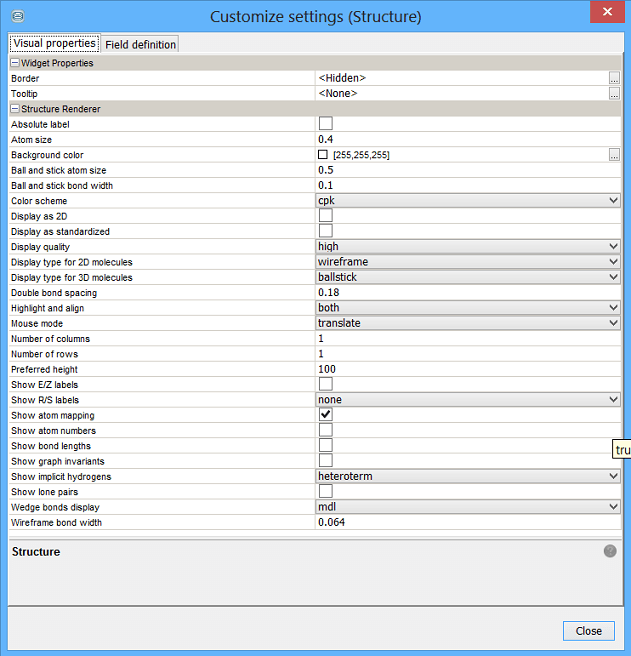The height and width of the screenshot is (656, 631).
Task: Open the Display quality dropdown
Action: pos(613,247)
